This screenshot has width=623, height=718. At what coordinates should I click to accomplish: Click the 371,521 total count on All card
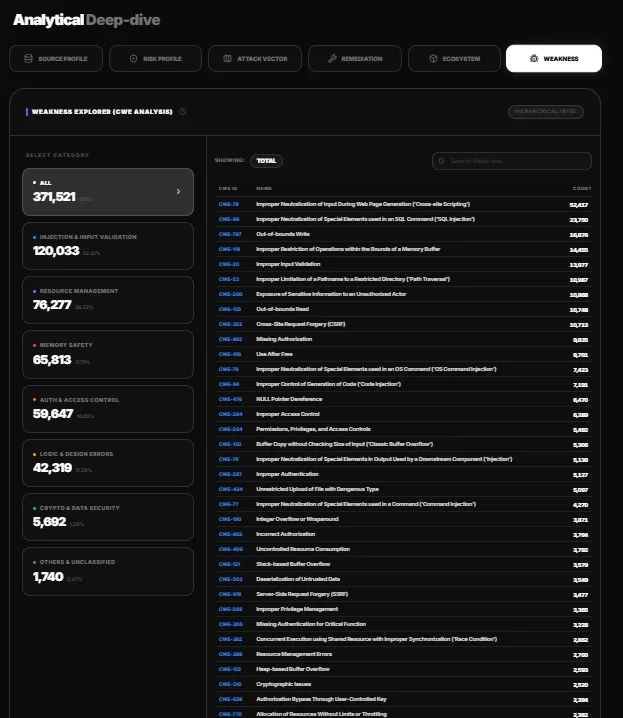[x=54, y=197]
